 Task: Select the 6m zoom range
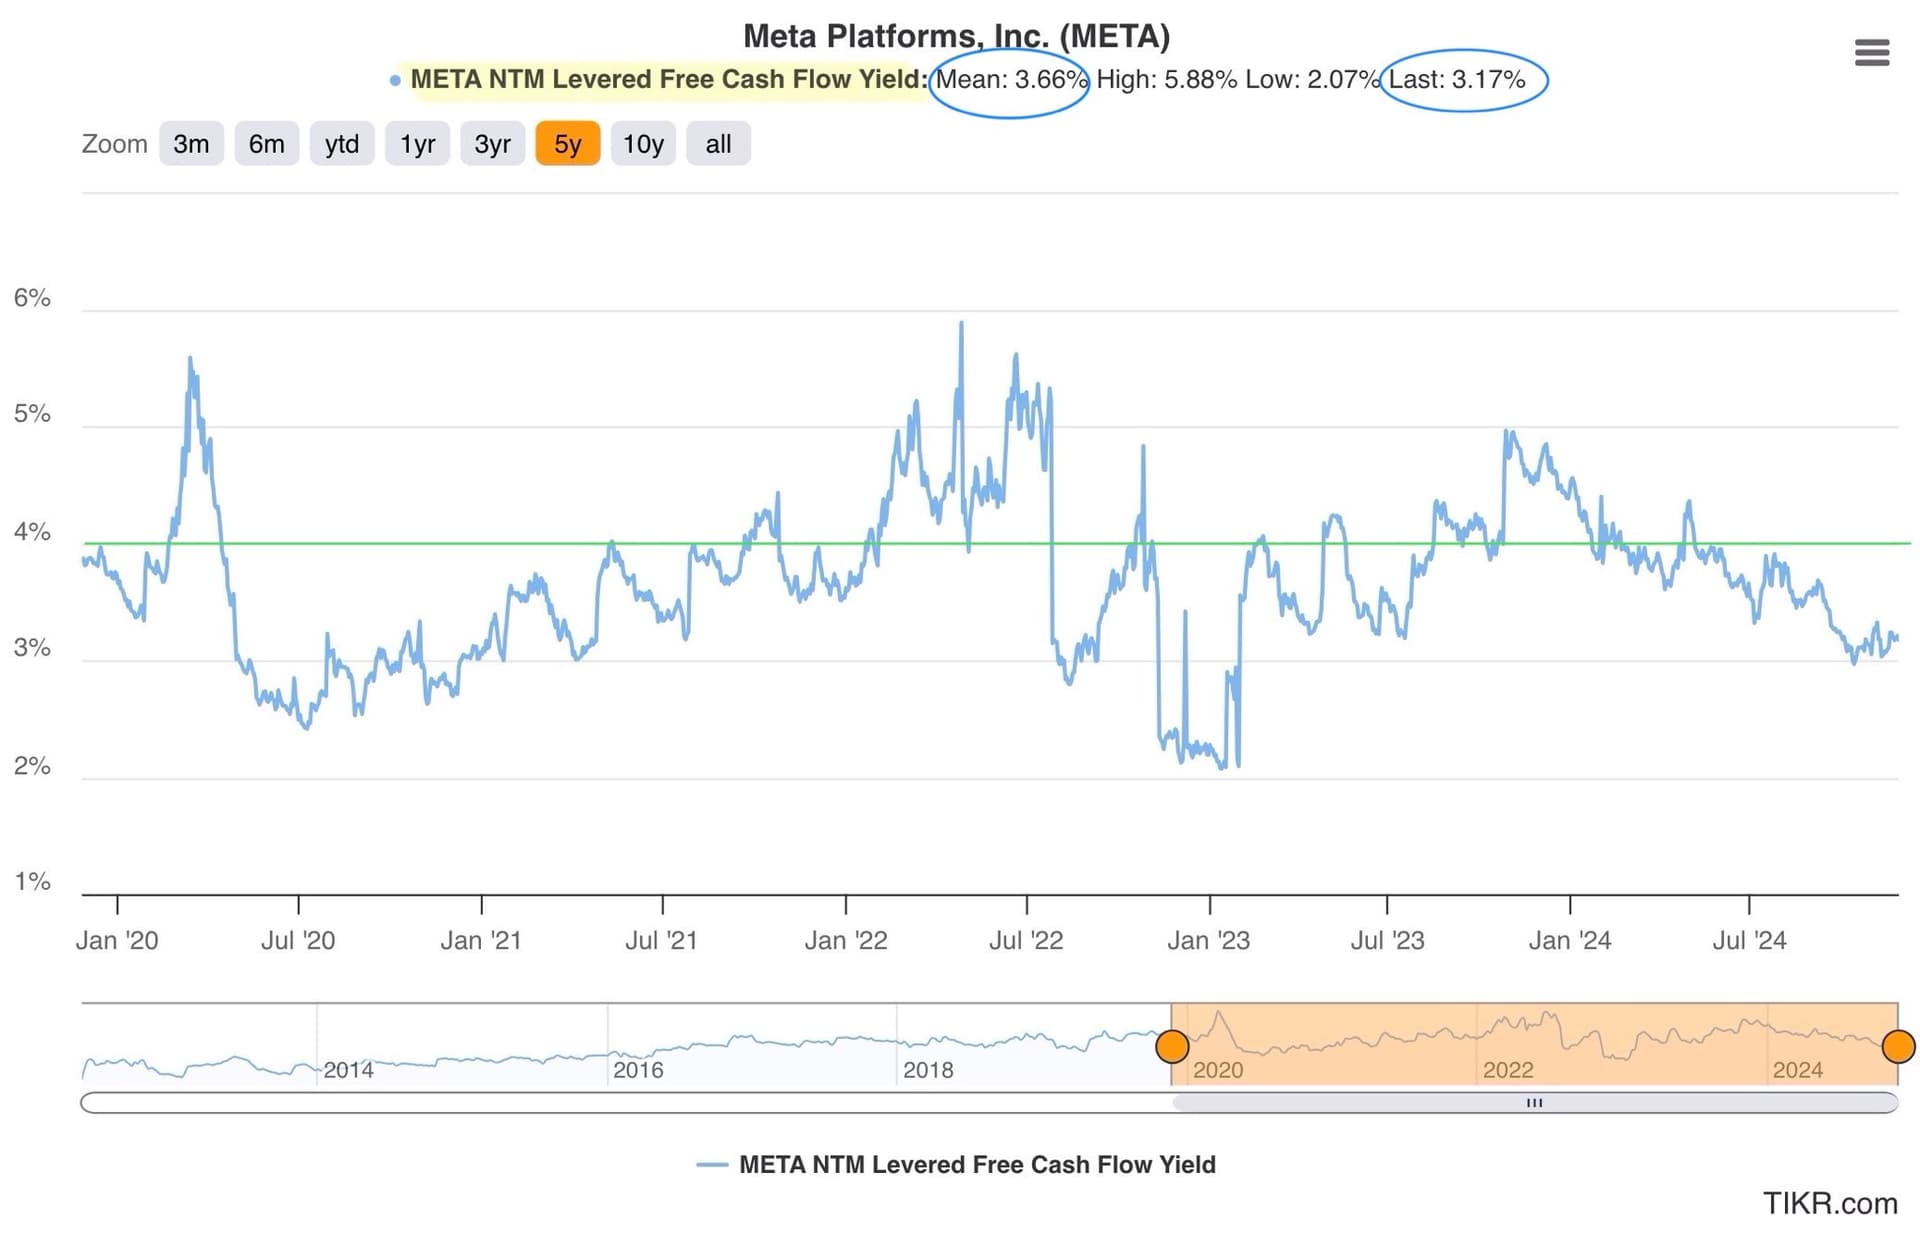coord(266,144)
